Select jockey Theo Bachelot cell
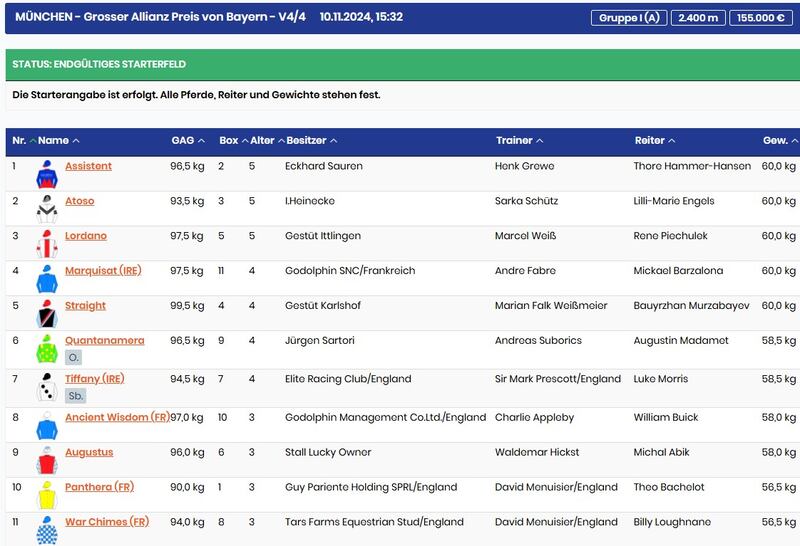 [x=669, y=487]
